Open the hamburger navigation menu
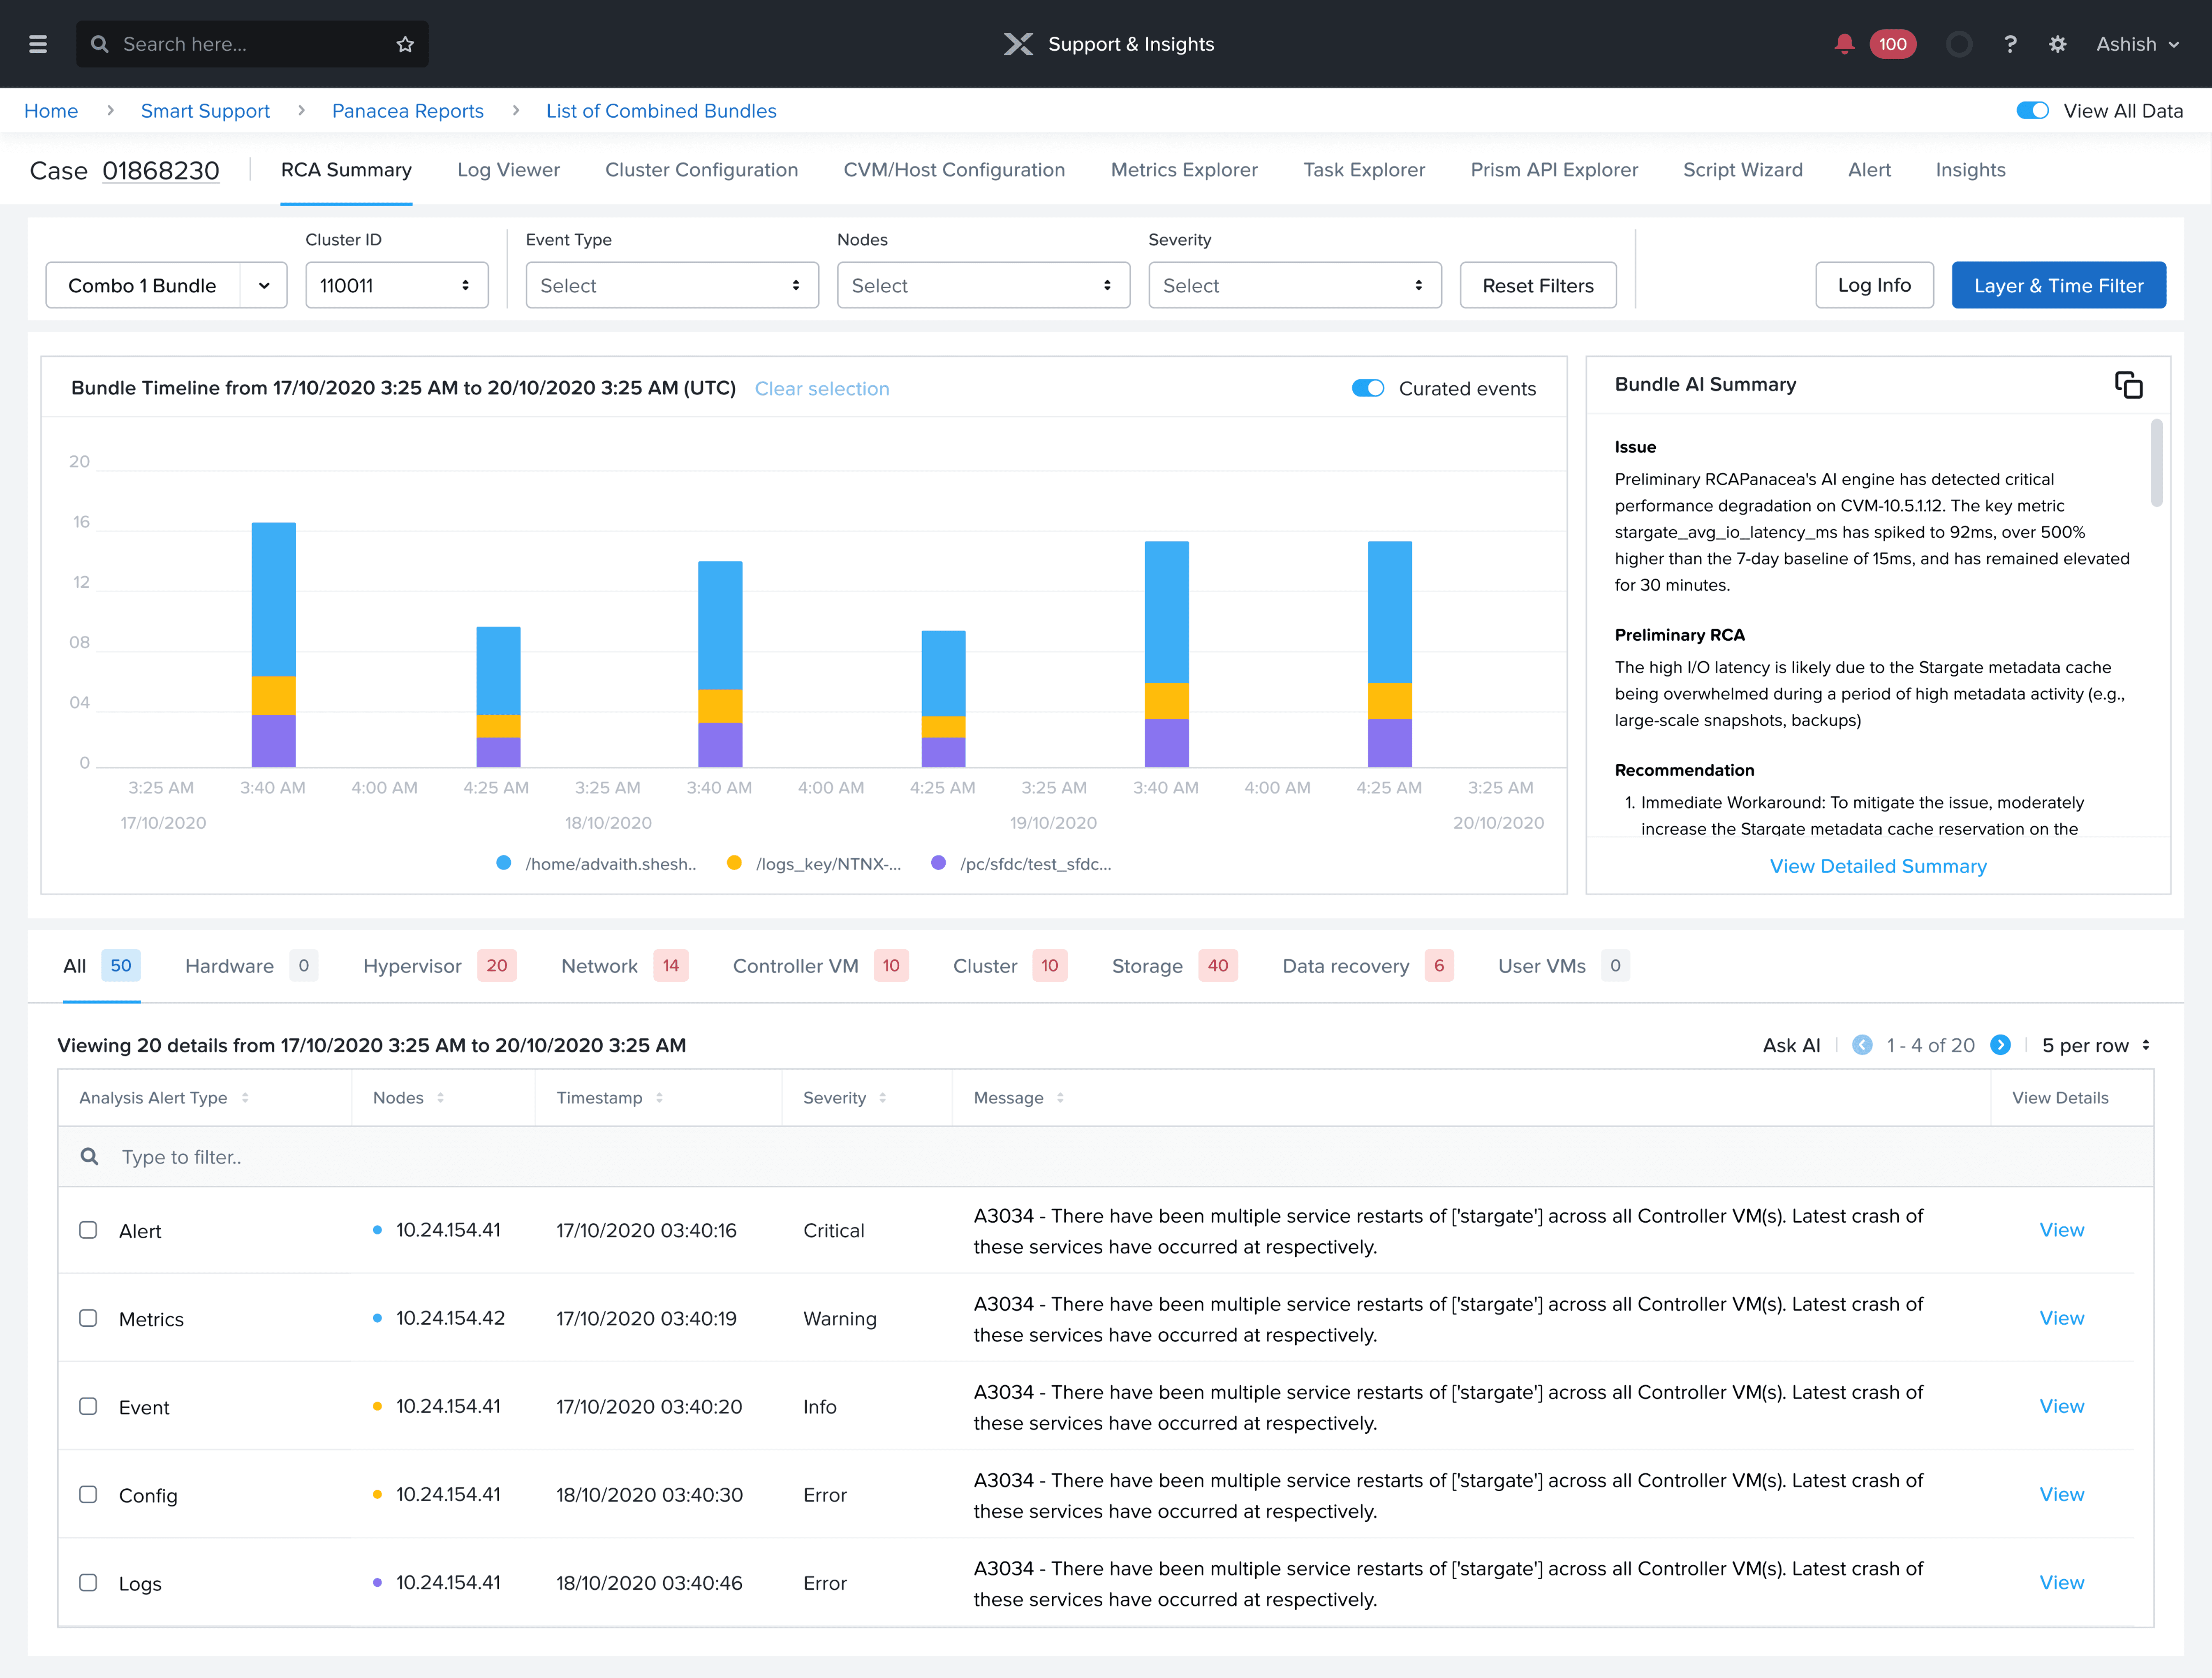Viewport: 2212px width, 1678px height. (38, 44)
